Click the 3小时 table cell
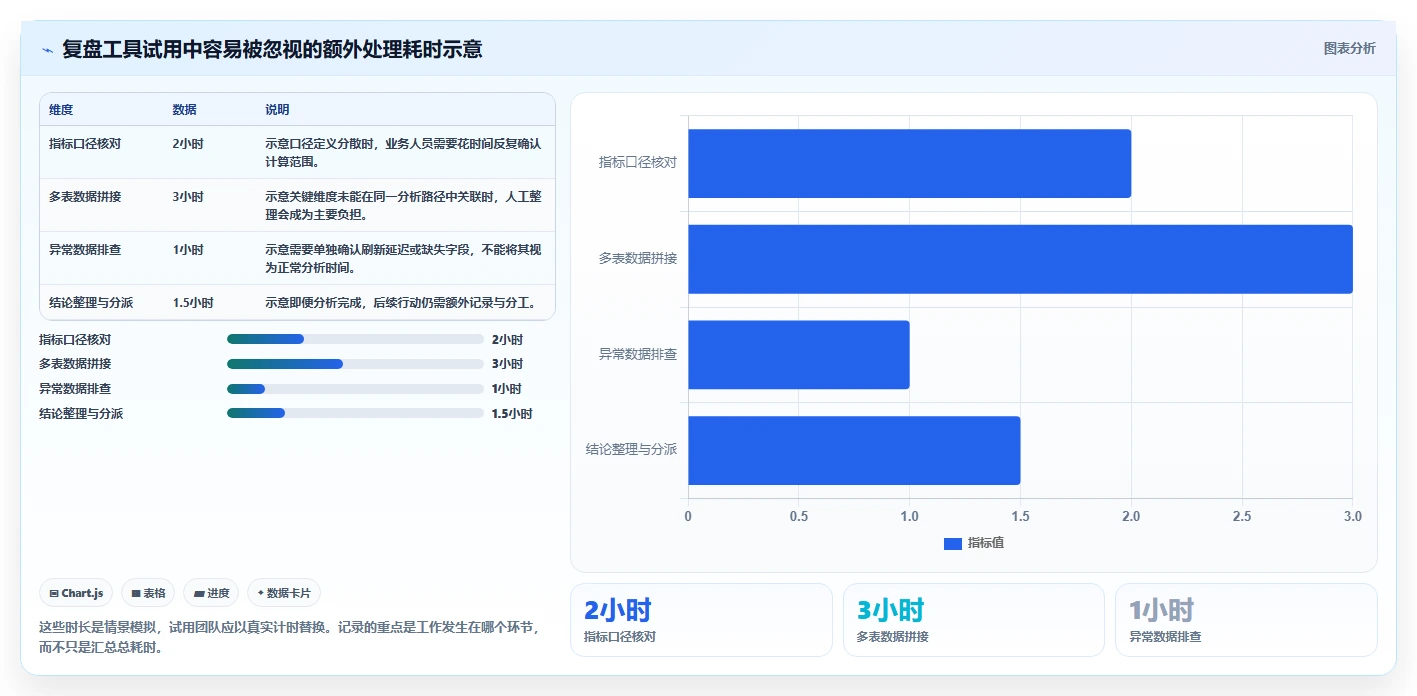1417x696 pixels. click(188, 197)
